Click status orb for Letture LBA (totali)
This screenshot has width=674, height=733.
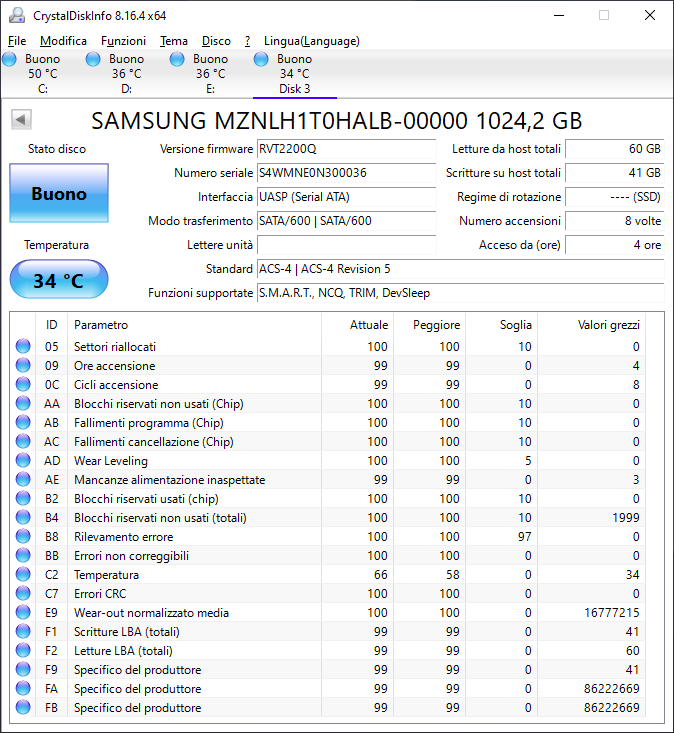(x=23, y=650)
